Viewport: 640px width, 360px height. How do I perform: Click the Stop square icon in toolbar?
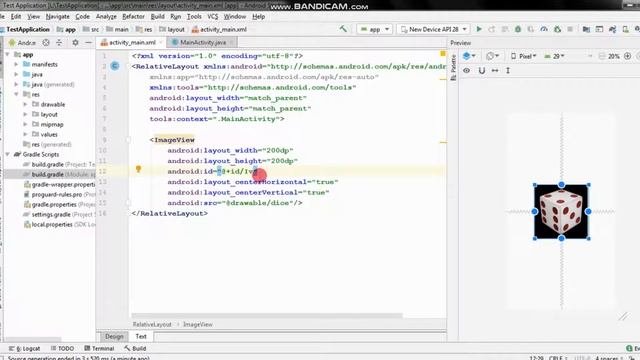click(570, 29)
